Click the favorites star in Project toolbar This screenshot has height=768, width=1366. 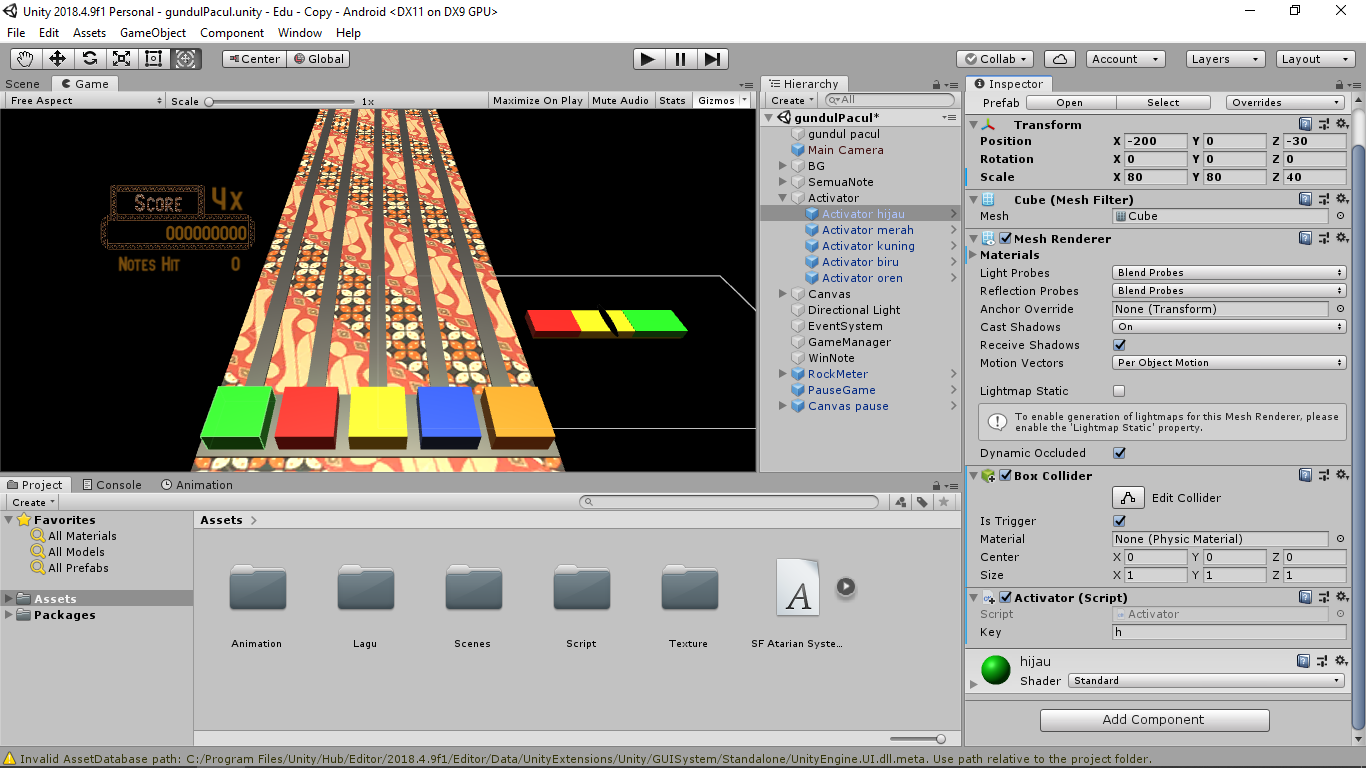(943, 502)
